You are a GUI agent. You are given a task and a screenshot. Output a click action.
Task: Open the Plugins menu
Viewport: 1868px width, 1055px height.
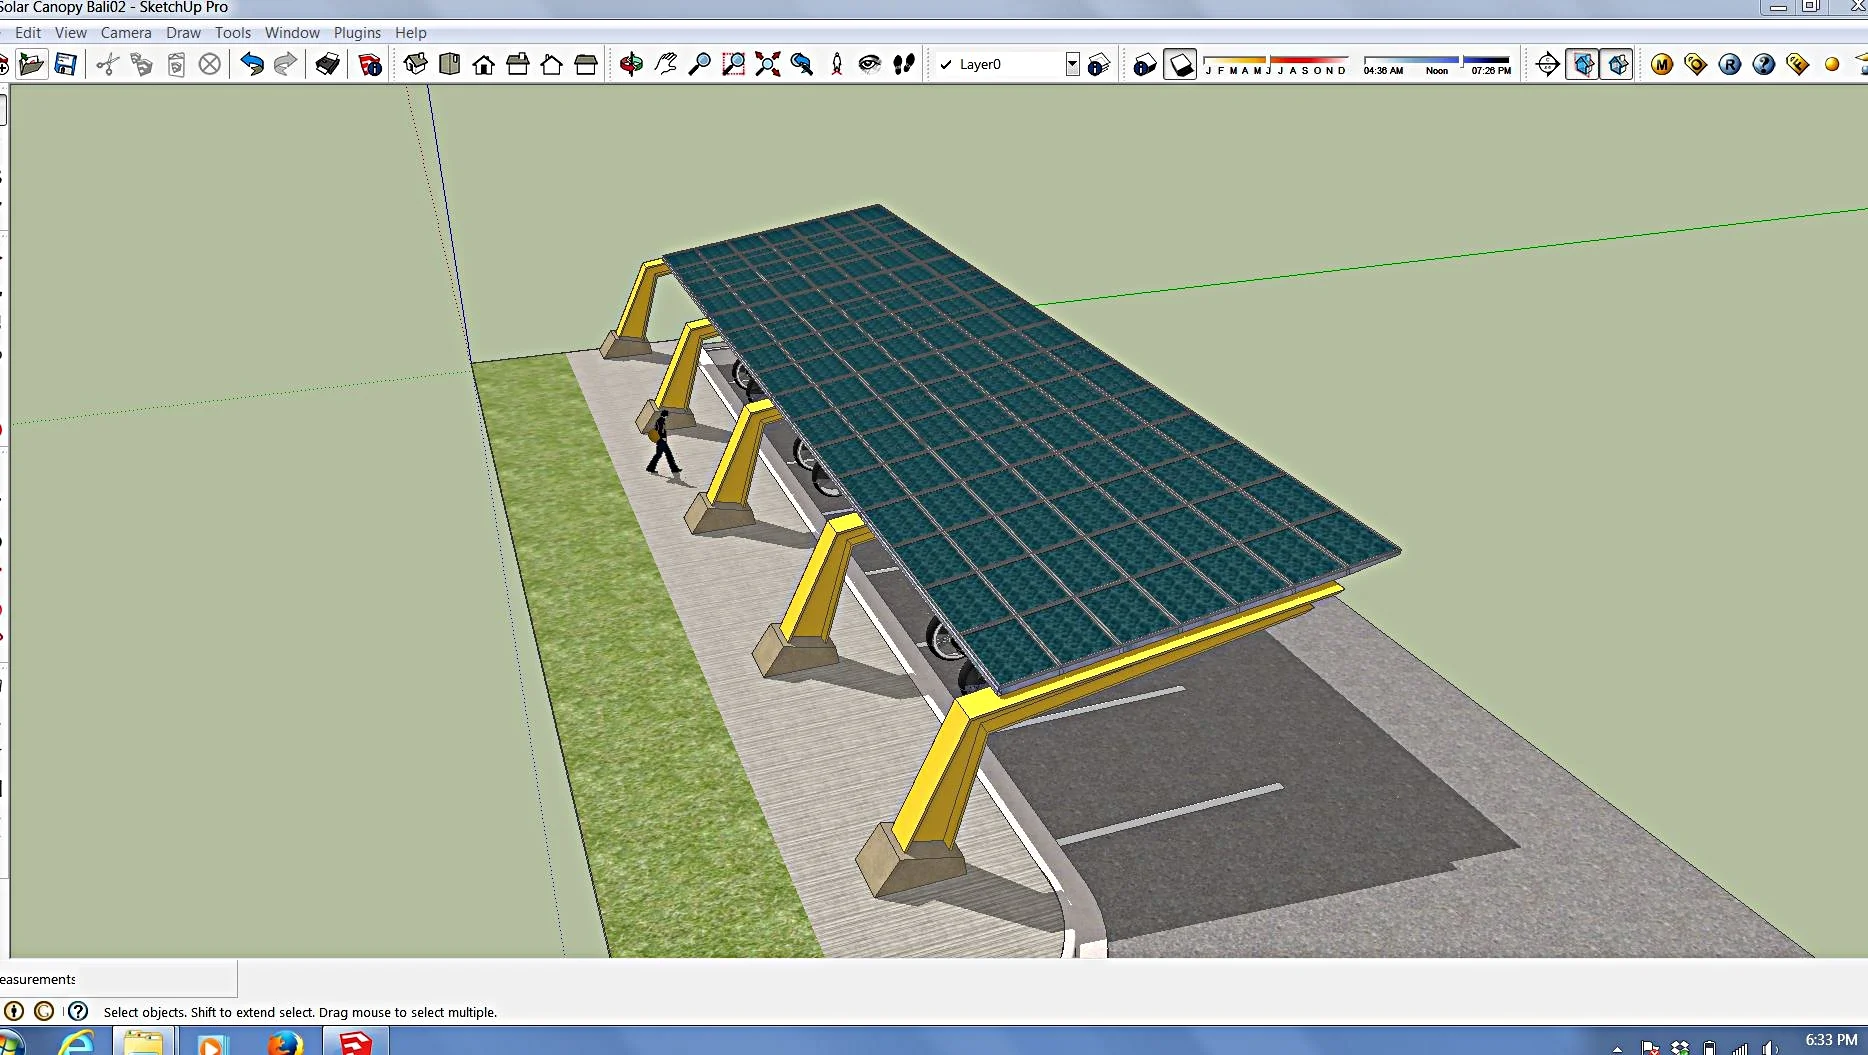pos(357,32)
